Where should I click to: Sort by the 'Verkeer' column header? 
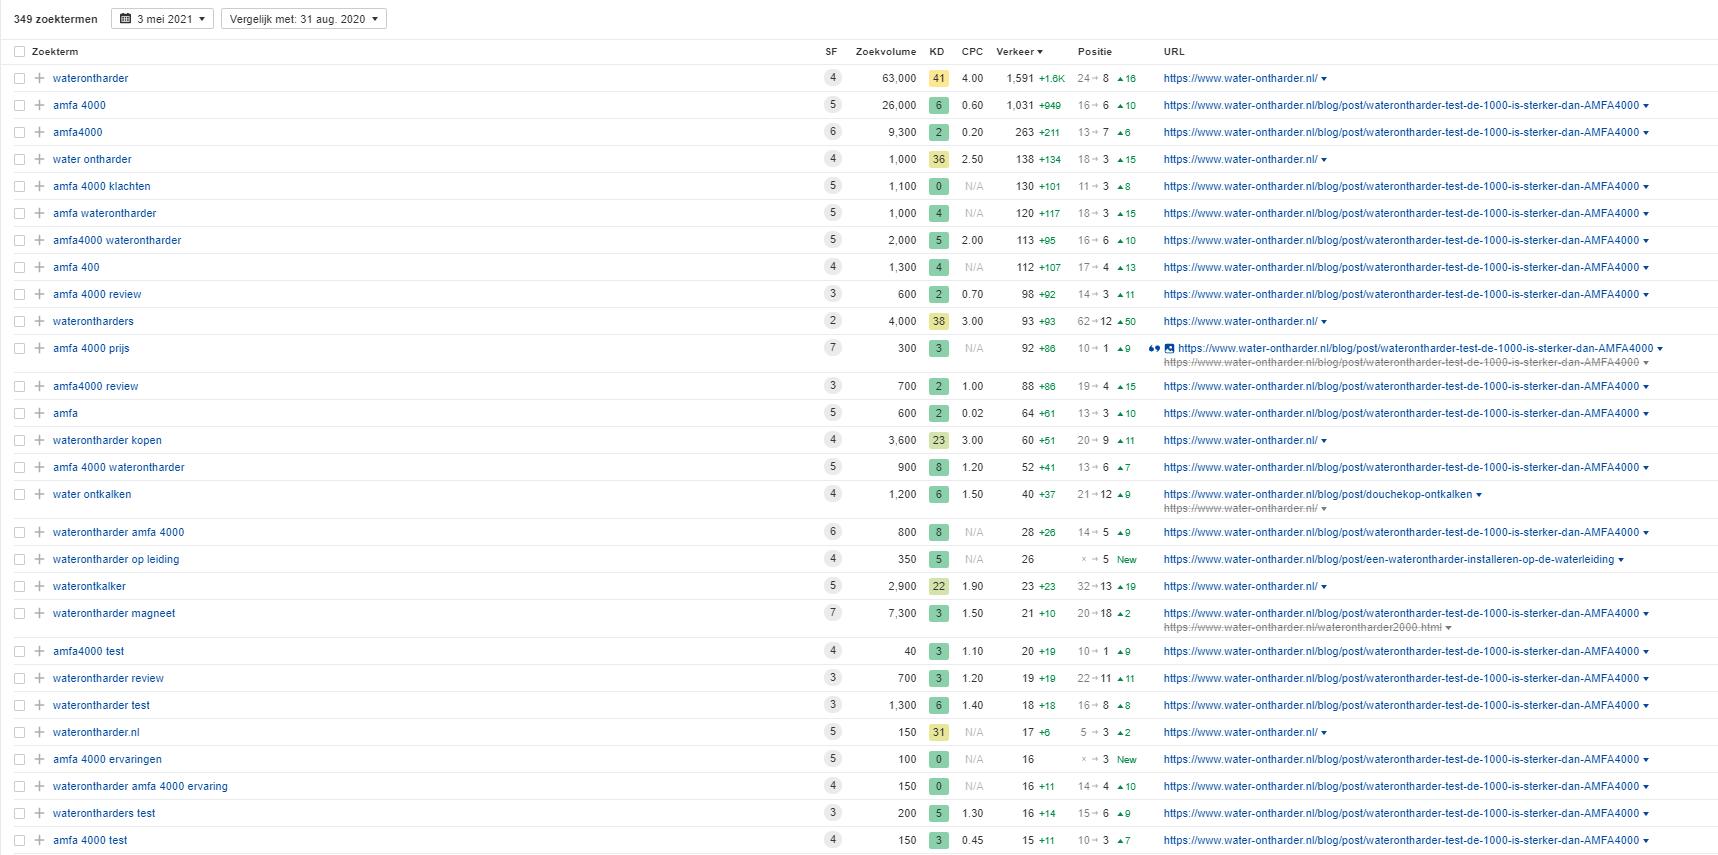point(1019,51)
